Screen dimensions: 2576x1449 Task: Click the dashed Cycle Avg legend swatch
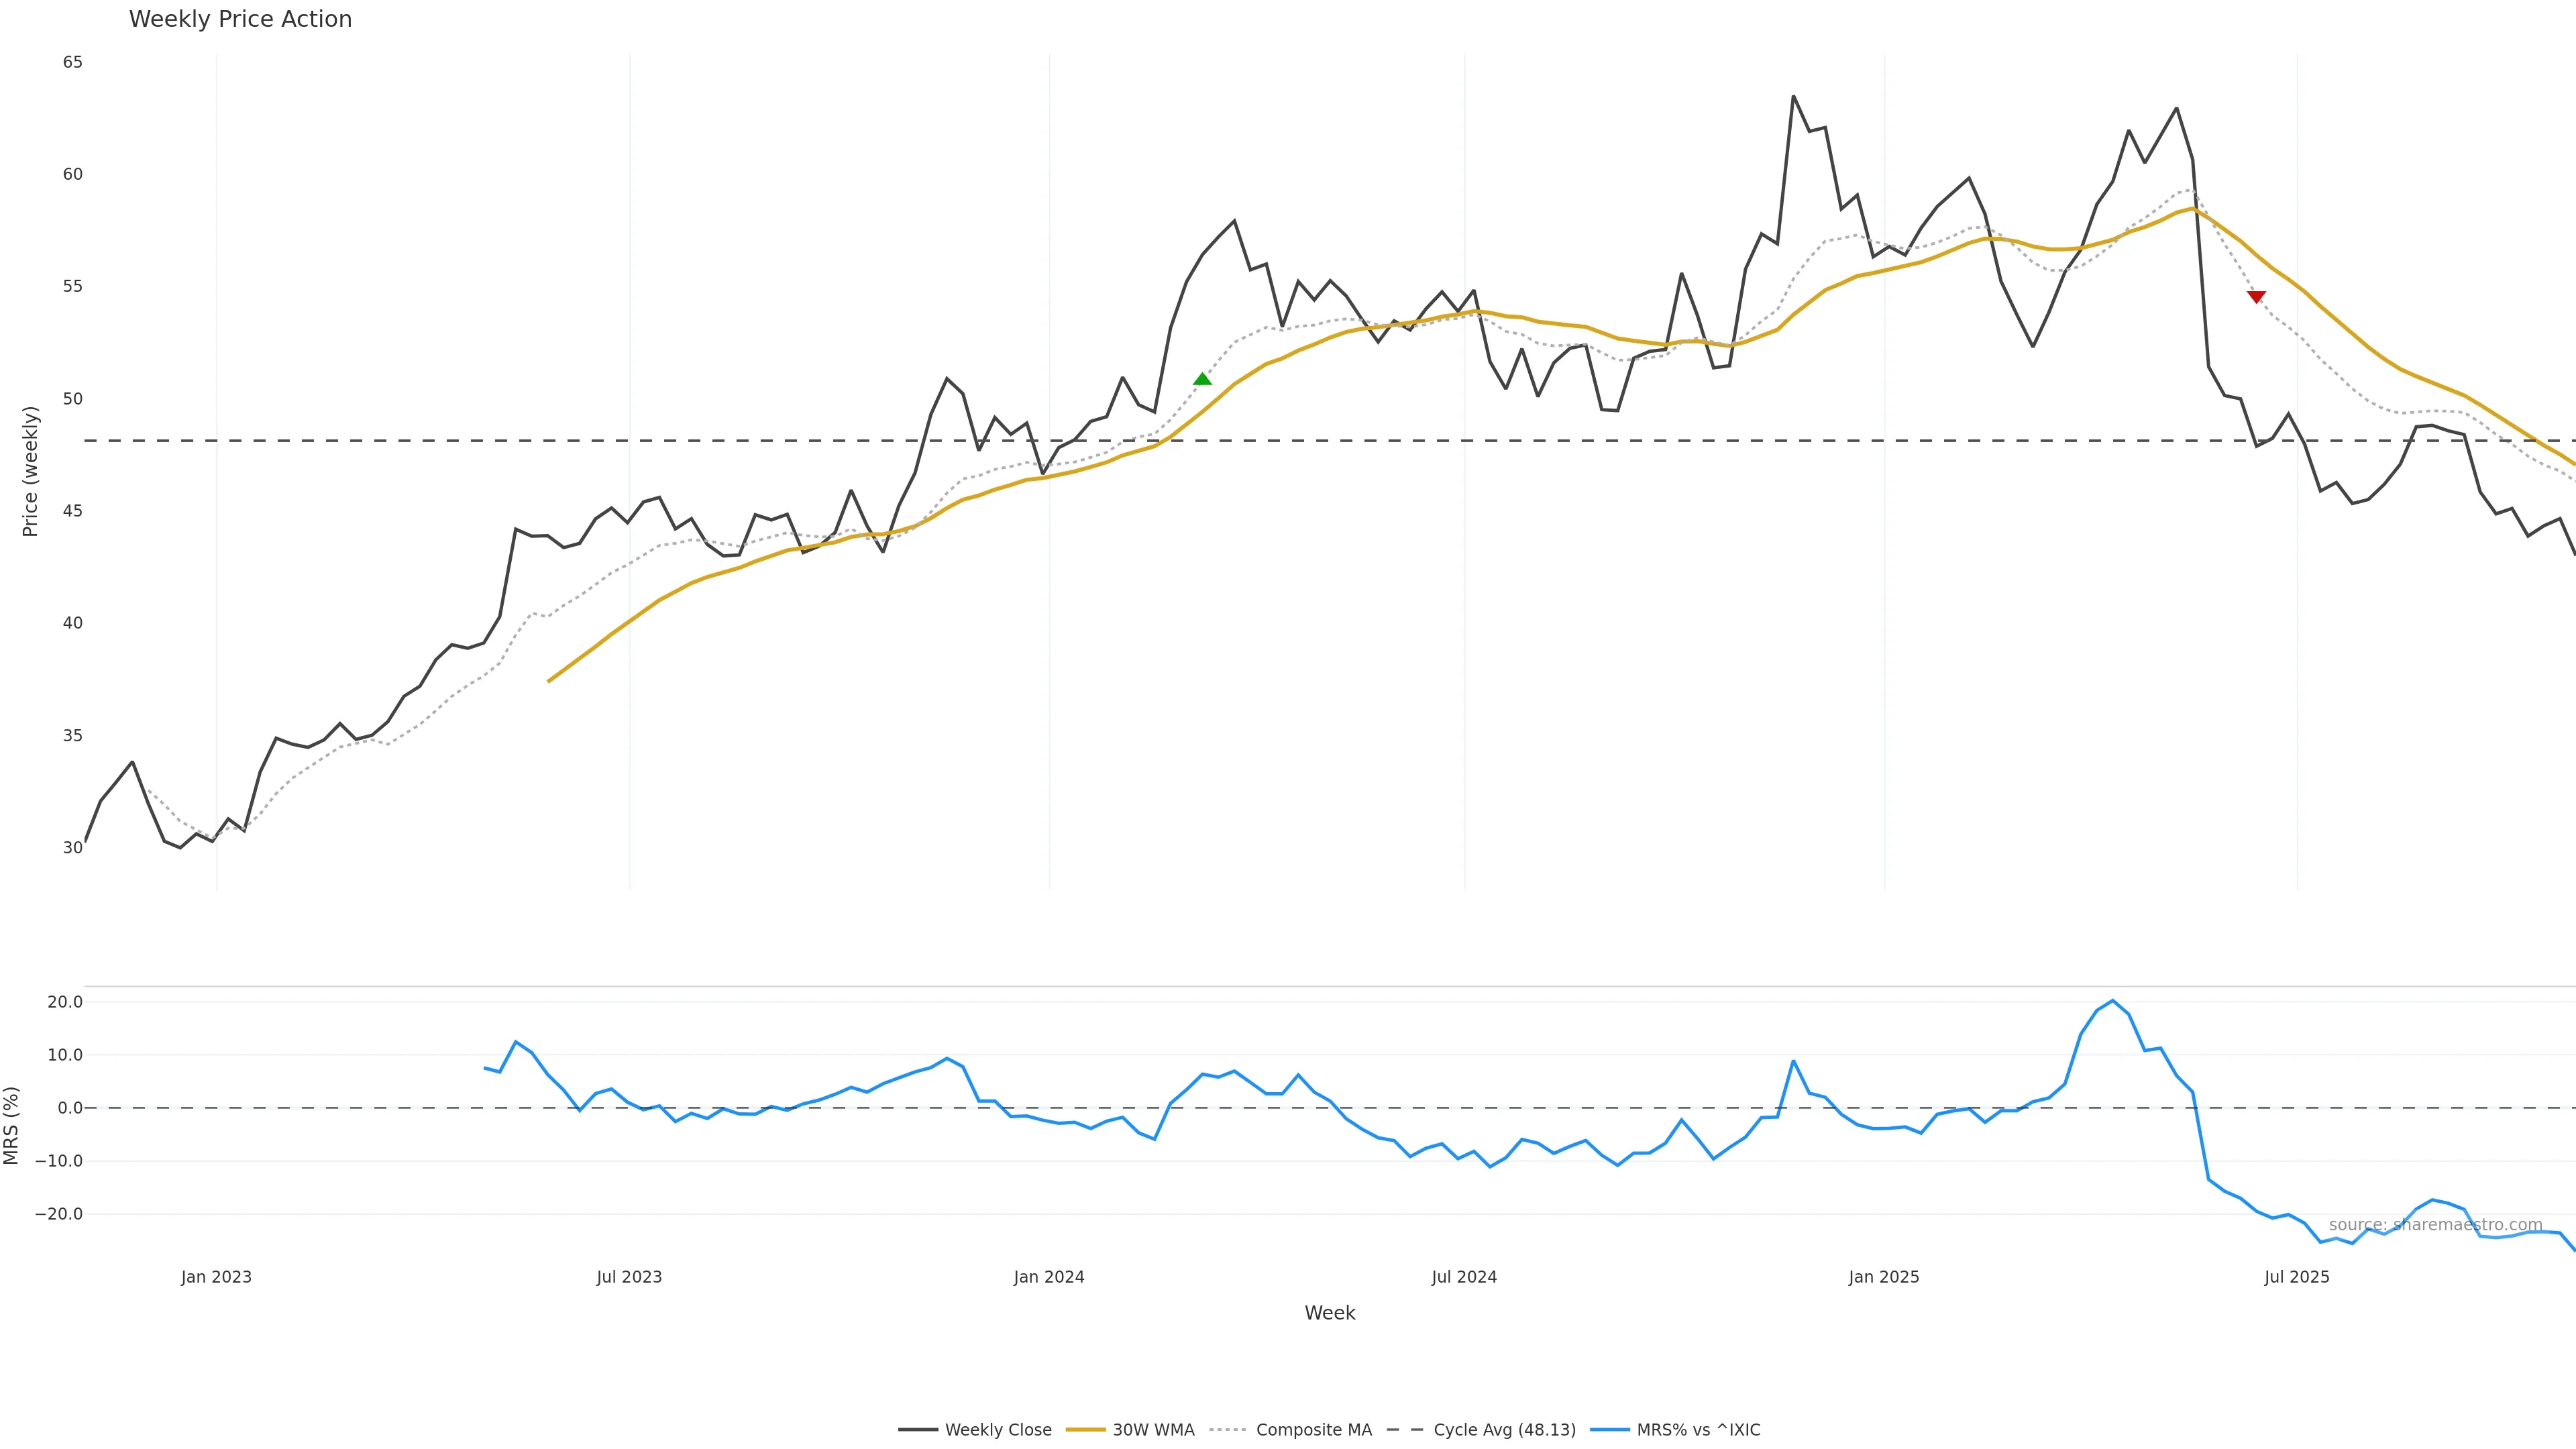pyautogui.click(x=1405, y=1430)
